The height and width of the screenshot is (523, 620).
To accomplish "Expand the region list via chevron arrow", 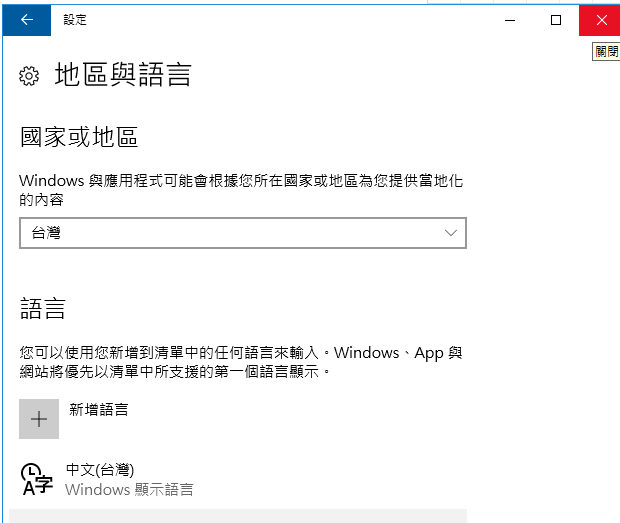I will pos(451,233).
